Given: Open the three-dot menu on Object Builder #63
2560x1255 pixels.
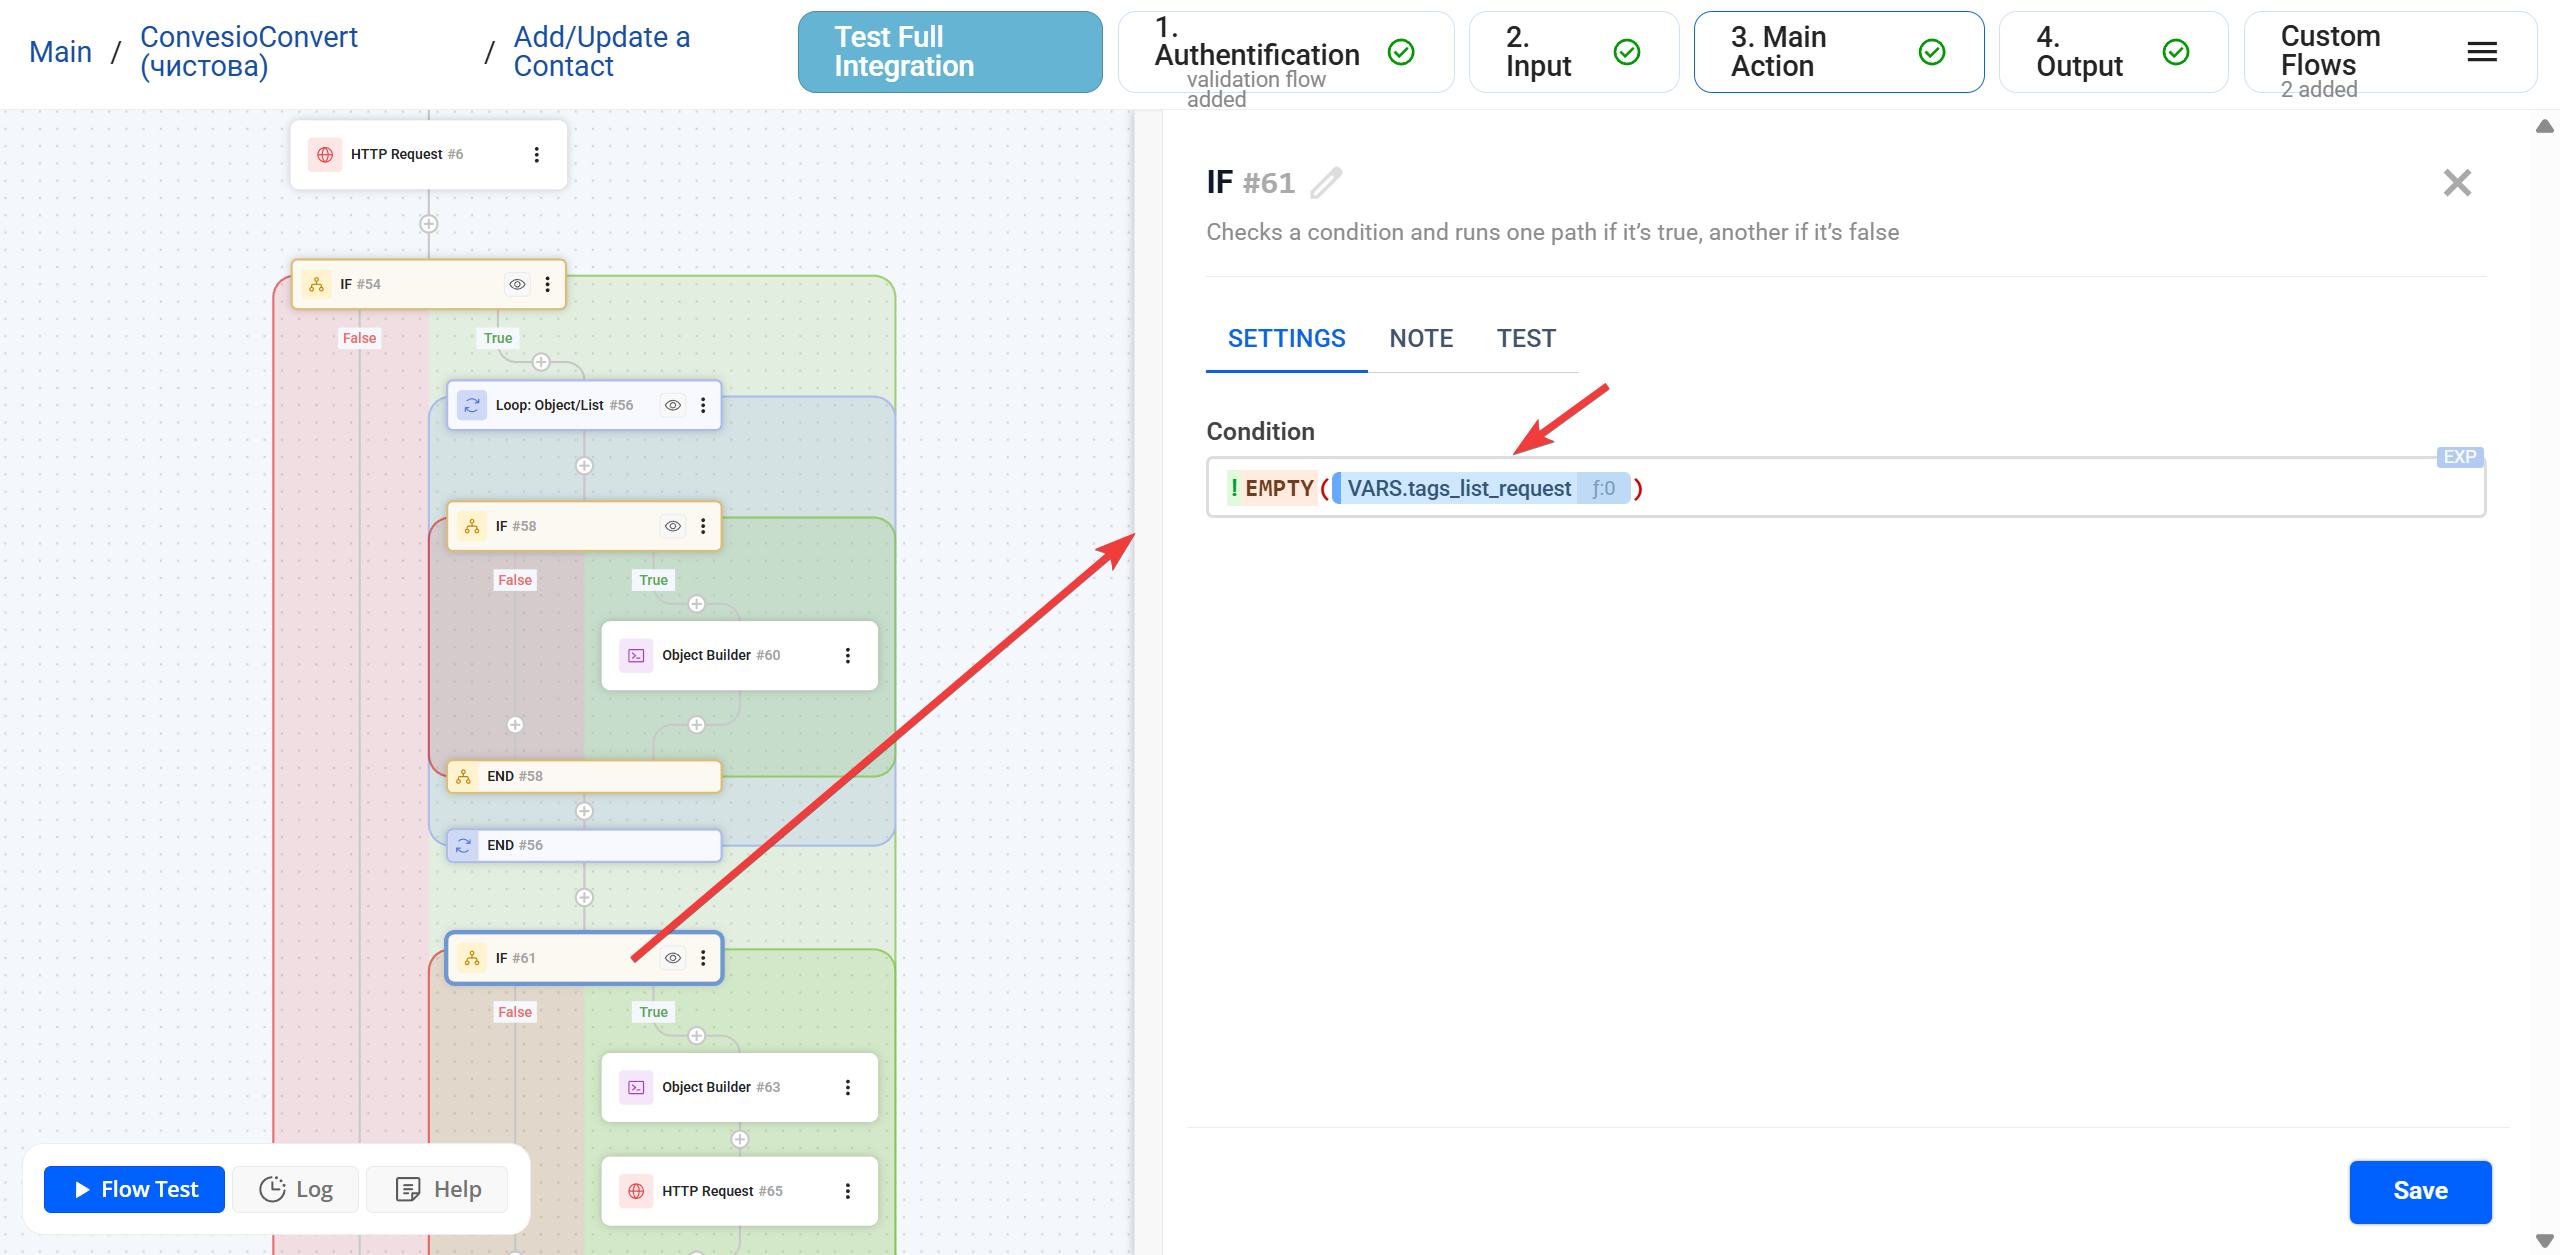Looking at the screenshot, I should [x=848, y=1087].
